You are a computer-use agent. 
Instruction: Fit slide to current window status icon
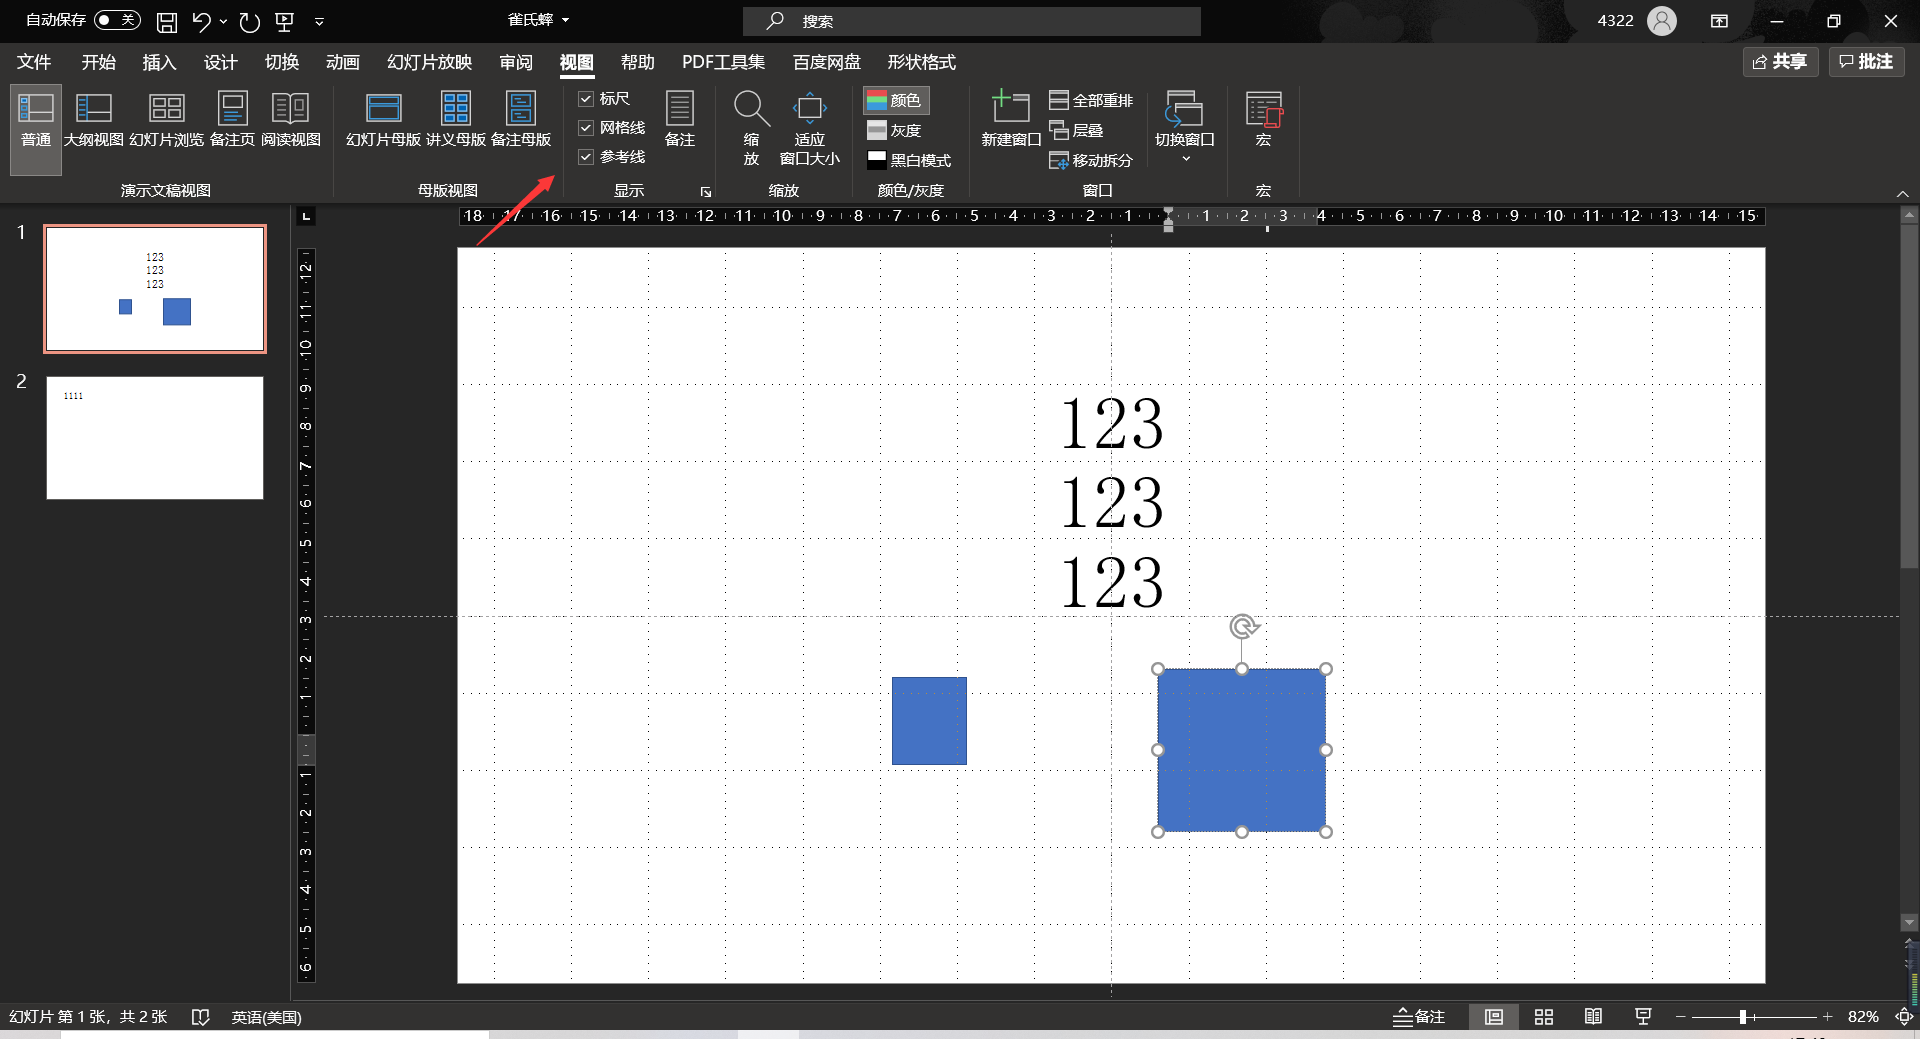[x=1904, y=1017]
